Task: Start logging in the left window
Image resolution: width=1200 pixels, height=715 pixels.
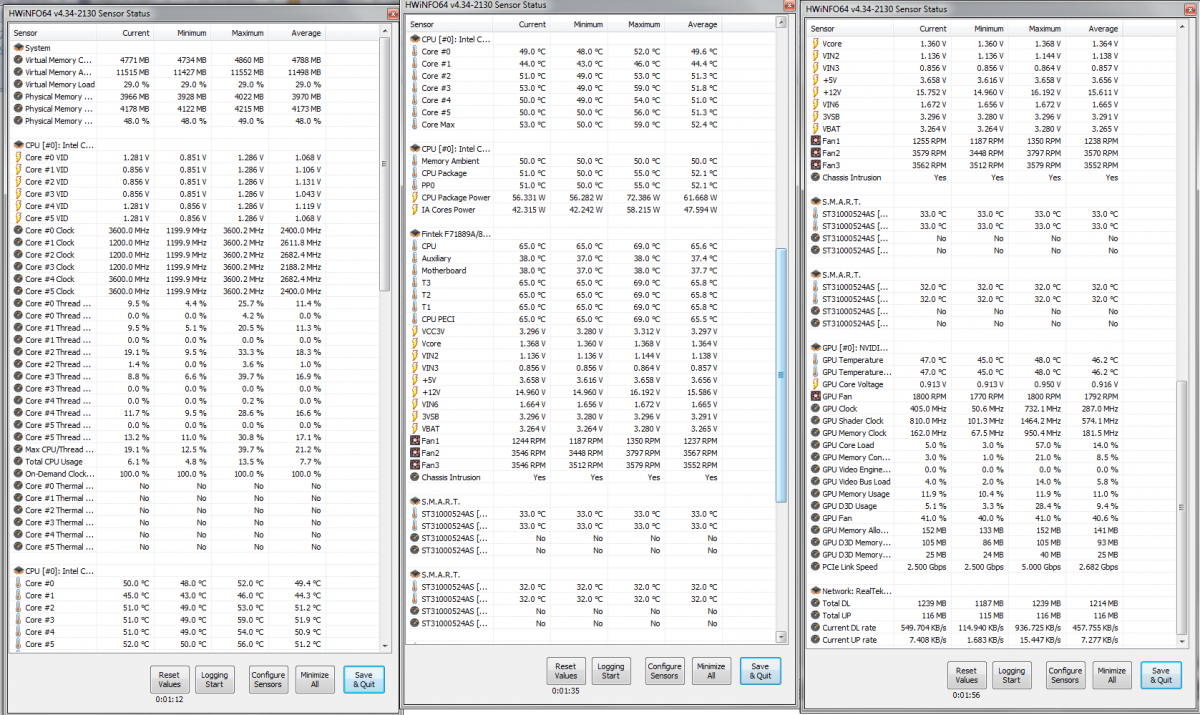Action: (215, 680)
